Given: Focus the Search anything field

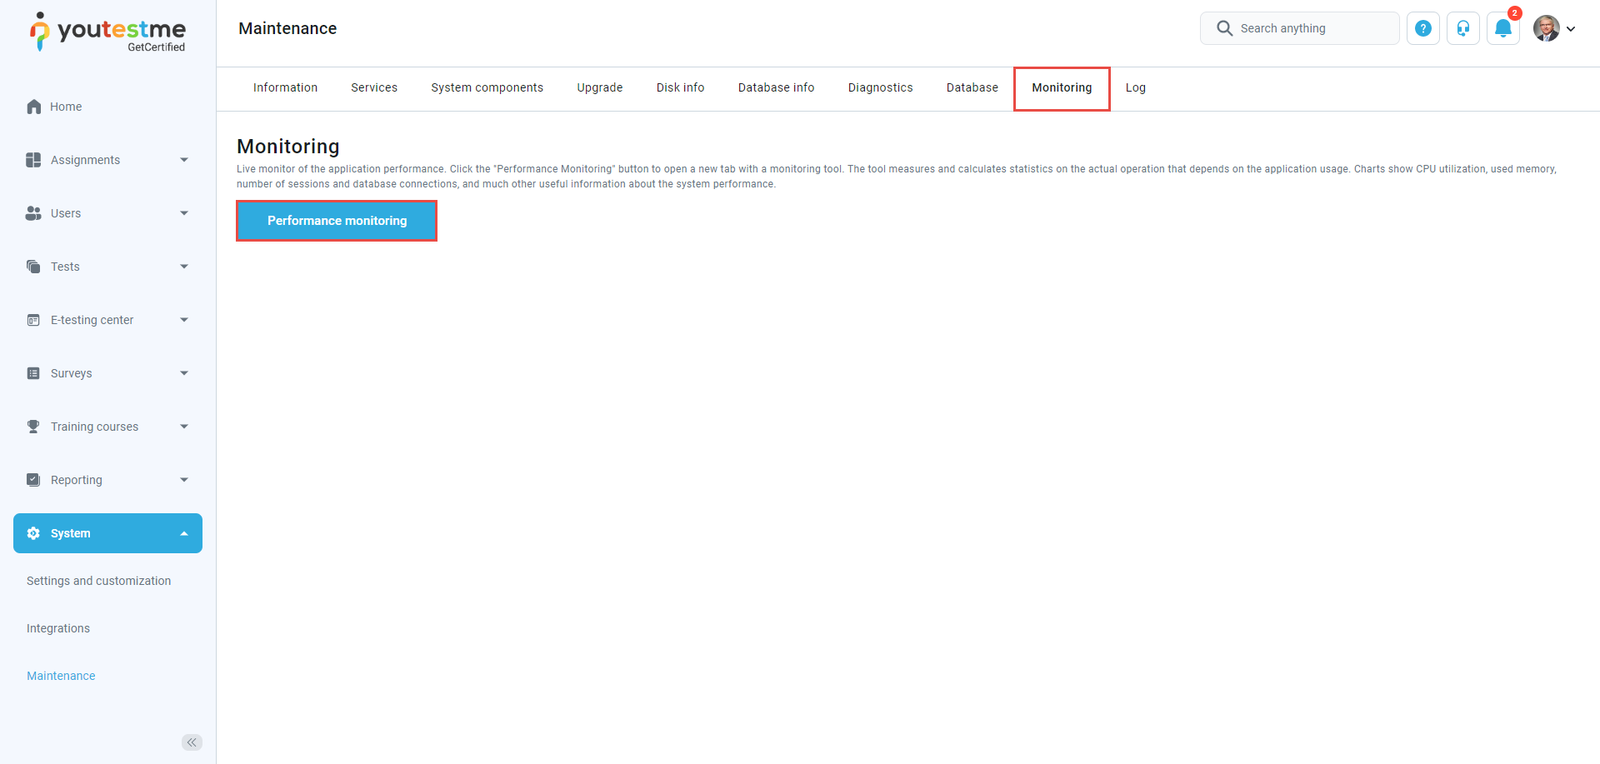Looking at the screenshot, I should pos(1312,29).
